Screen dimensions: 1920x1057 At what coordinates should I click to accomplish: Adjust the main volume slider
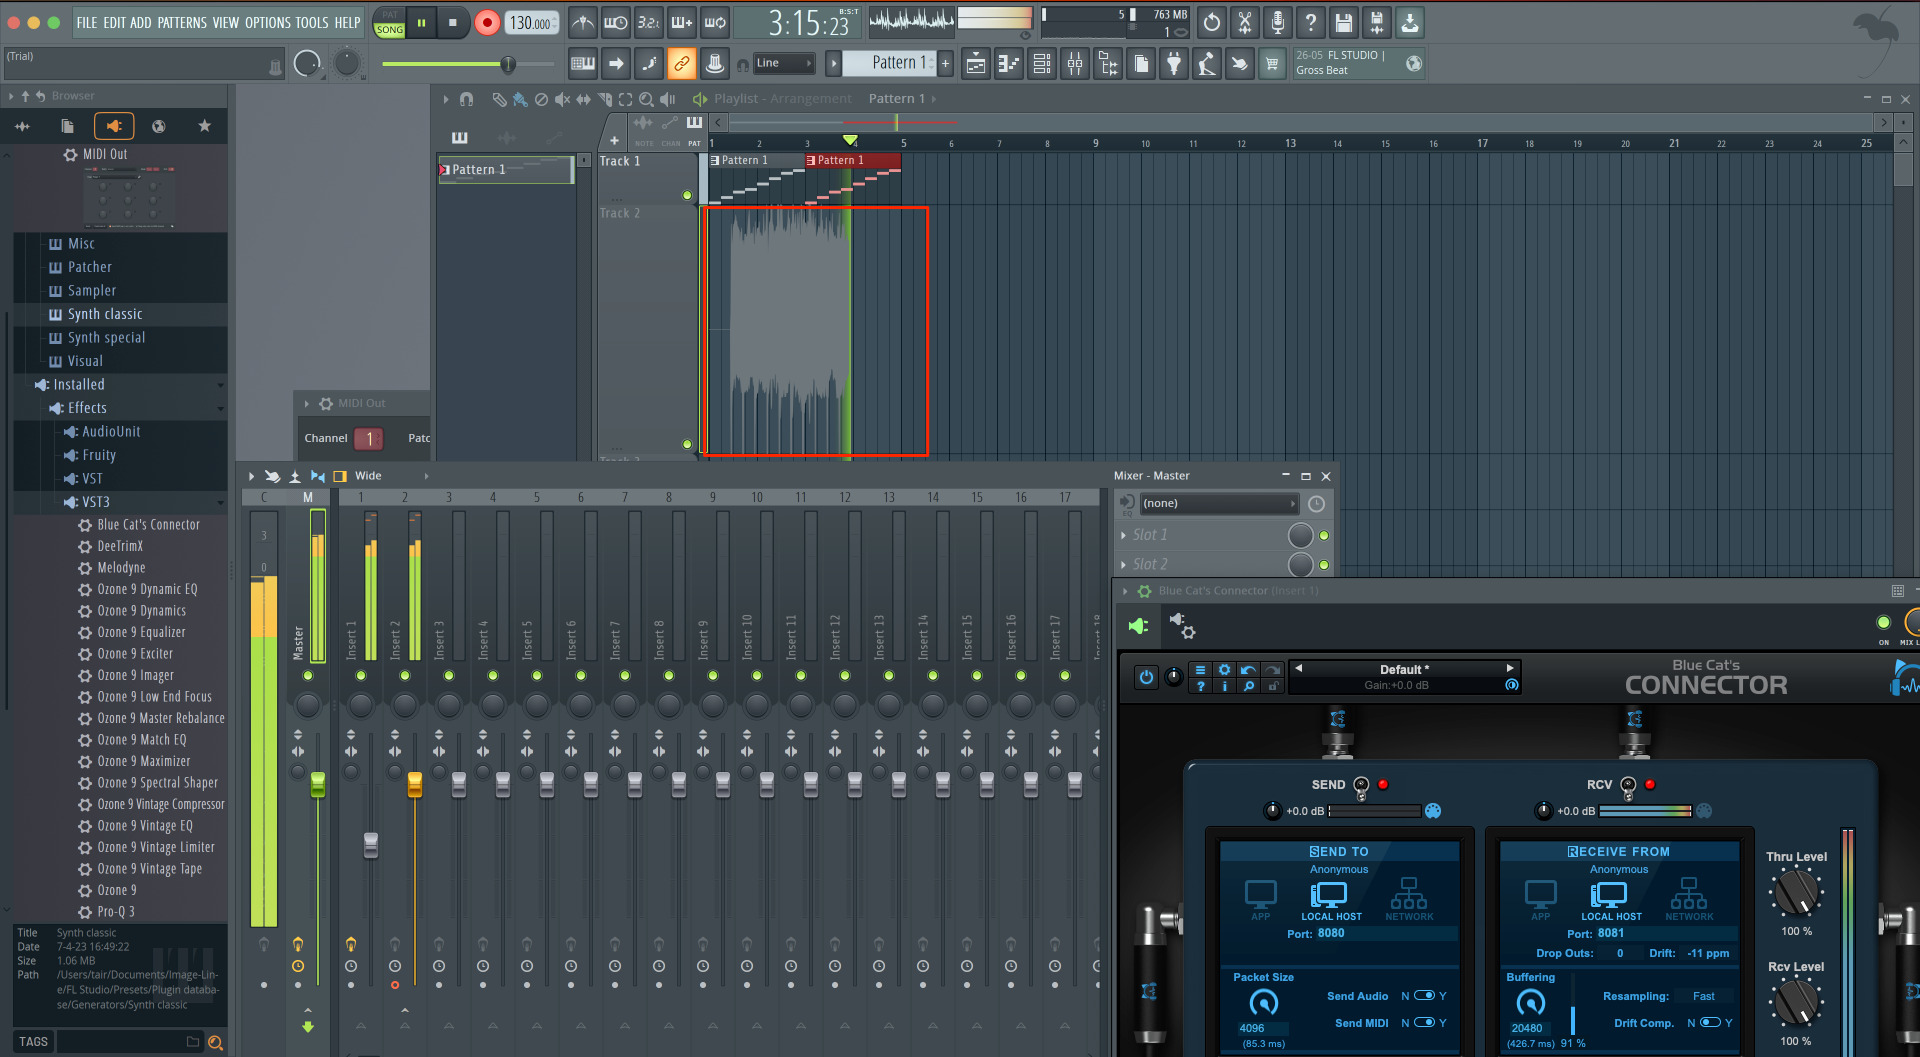pos(467,64)
